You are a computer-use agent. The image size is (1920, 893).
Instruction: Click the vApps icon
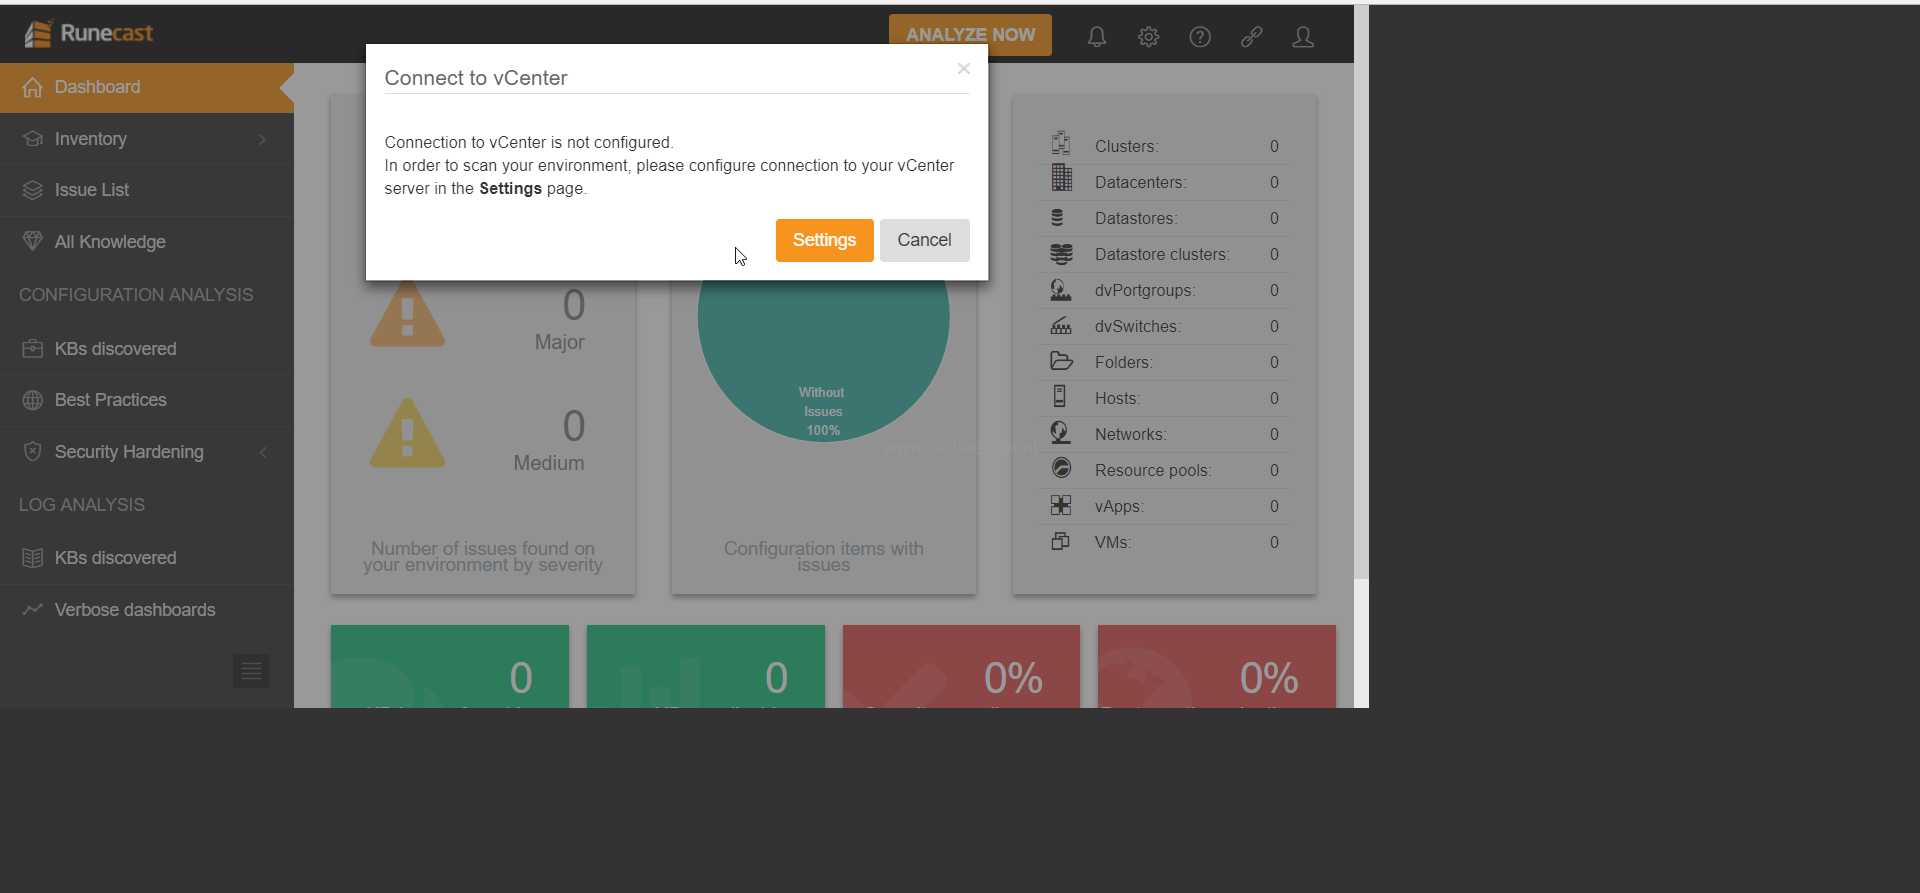1061,505
